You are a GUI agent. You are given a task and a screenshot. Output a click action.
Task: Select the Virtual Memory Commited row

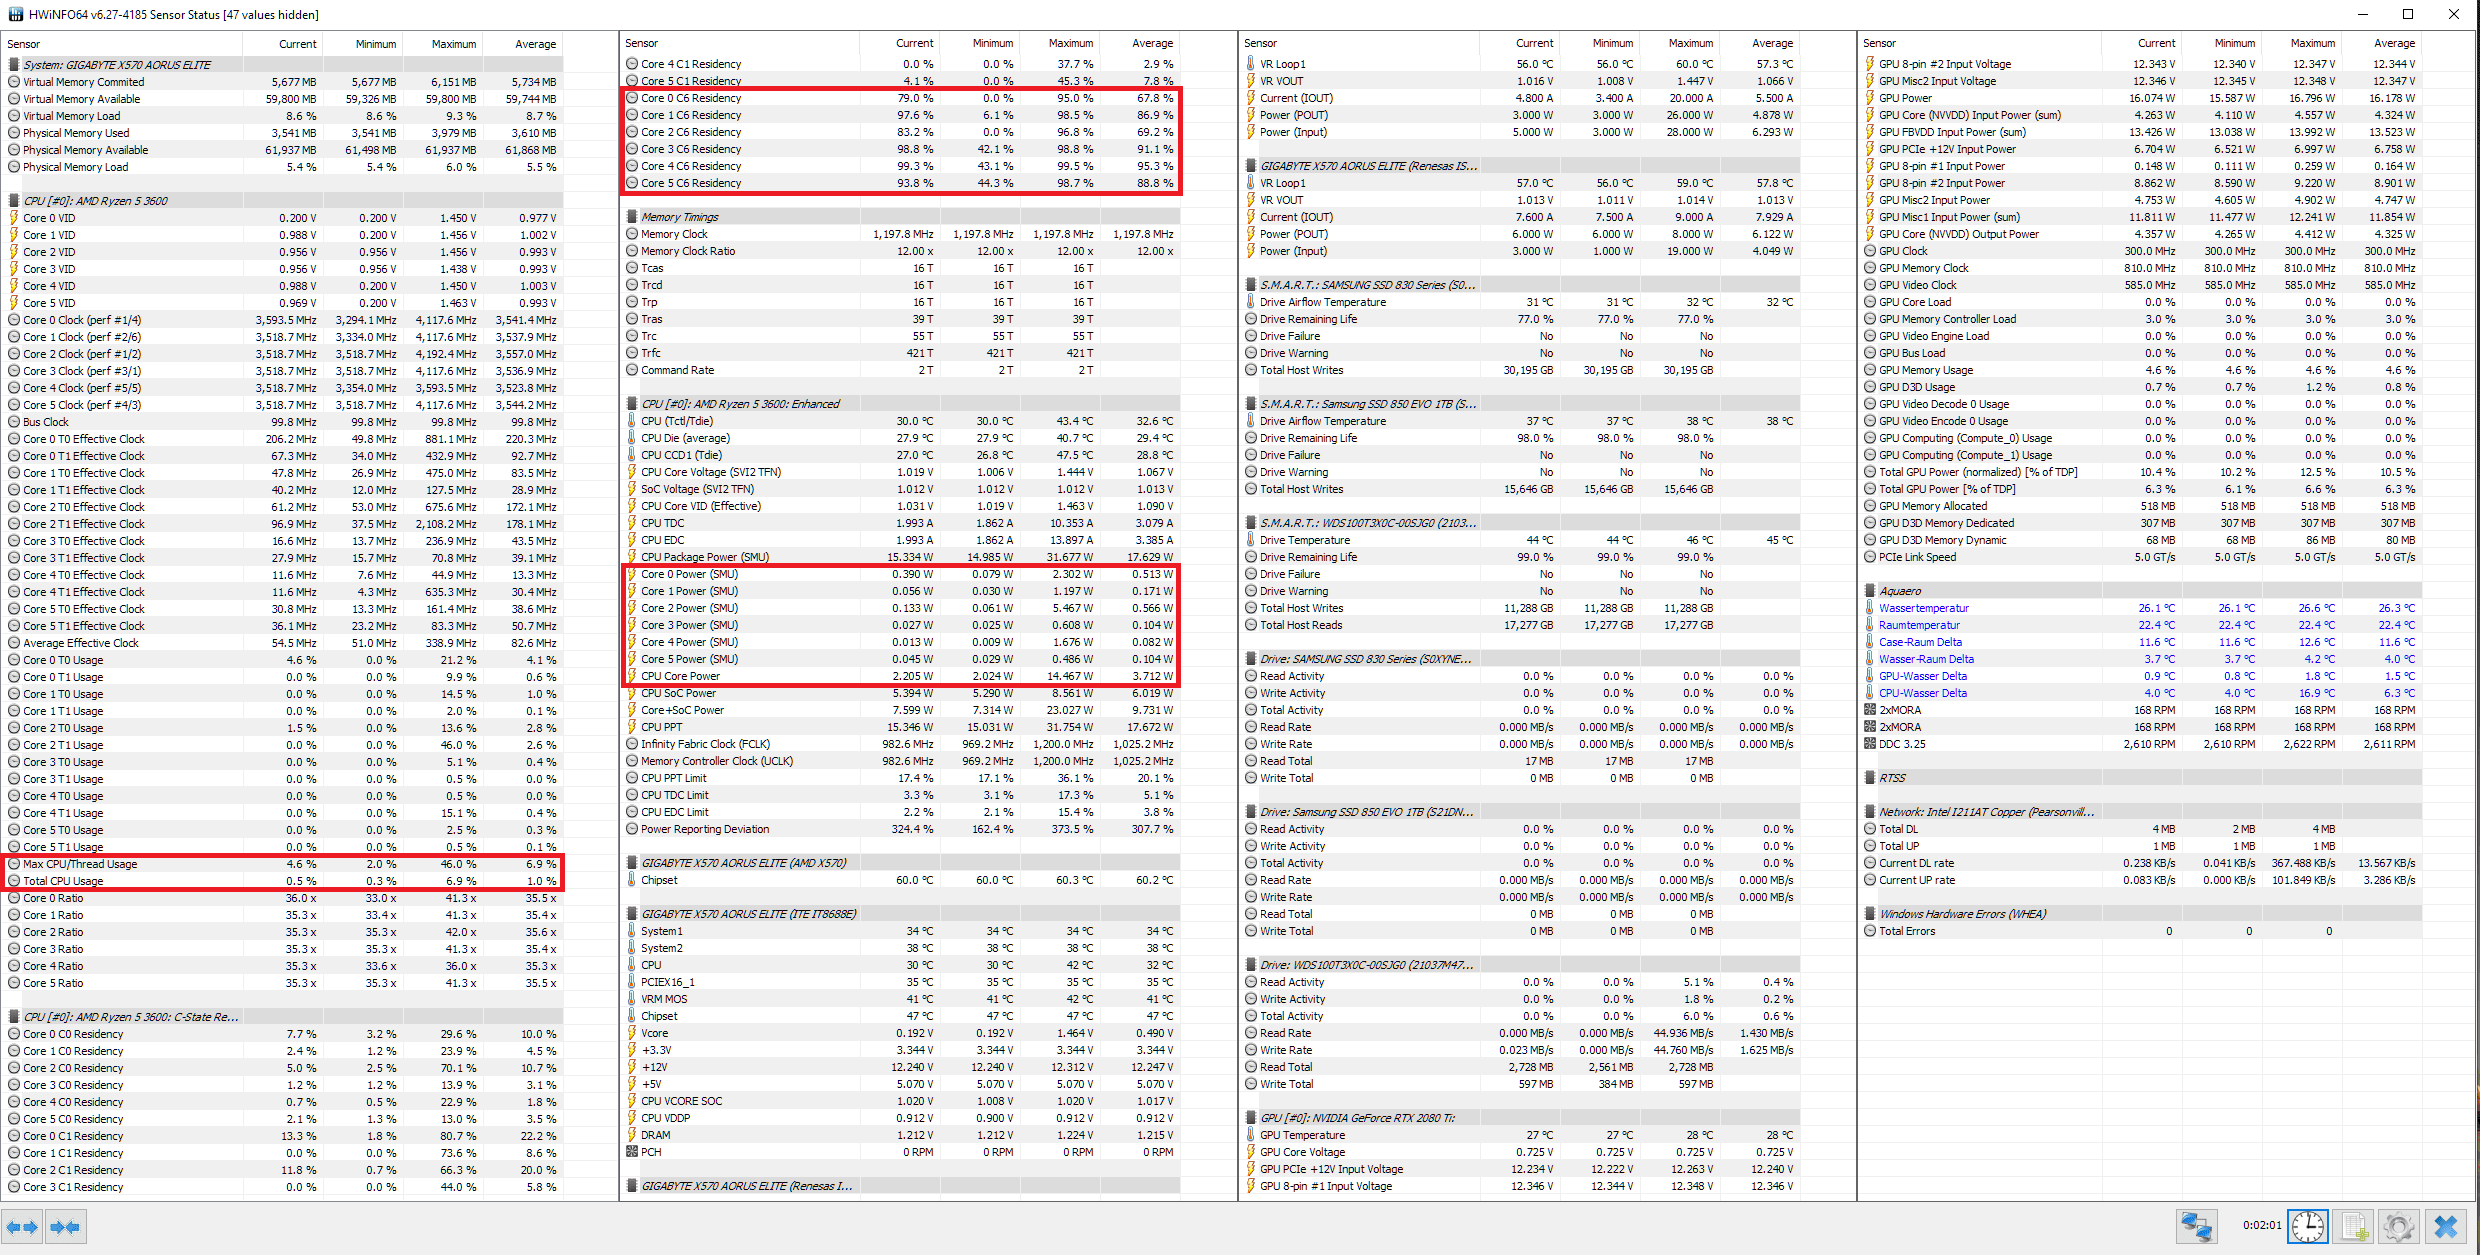pyautogui.click(x=284, y=82)
